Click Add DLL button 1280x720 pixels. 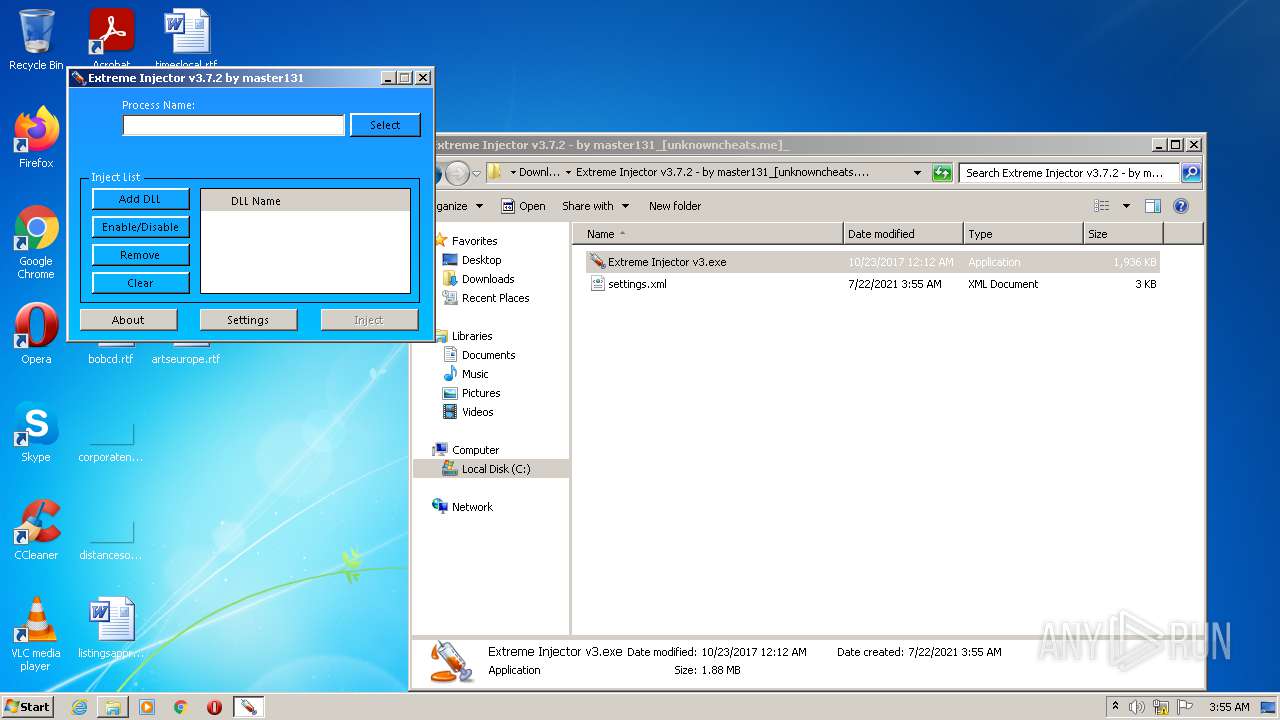(x=140, y=199)
